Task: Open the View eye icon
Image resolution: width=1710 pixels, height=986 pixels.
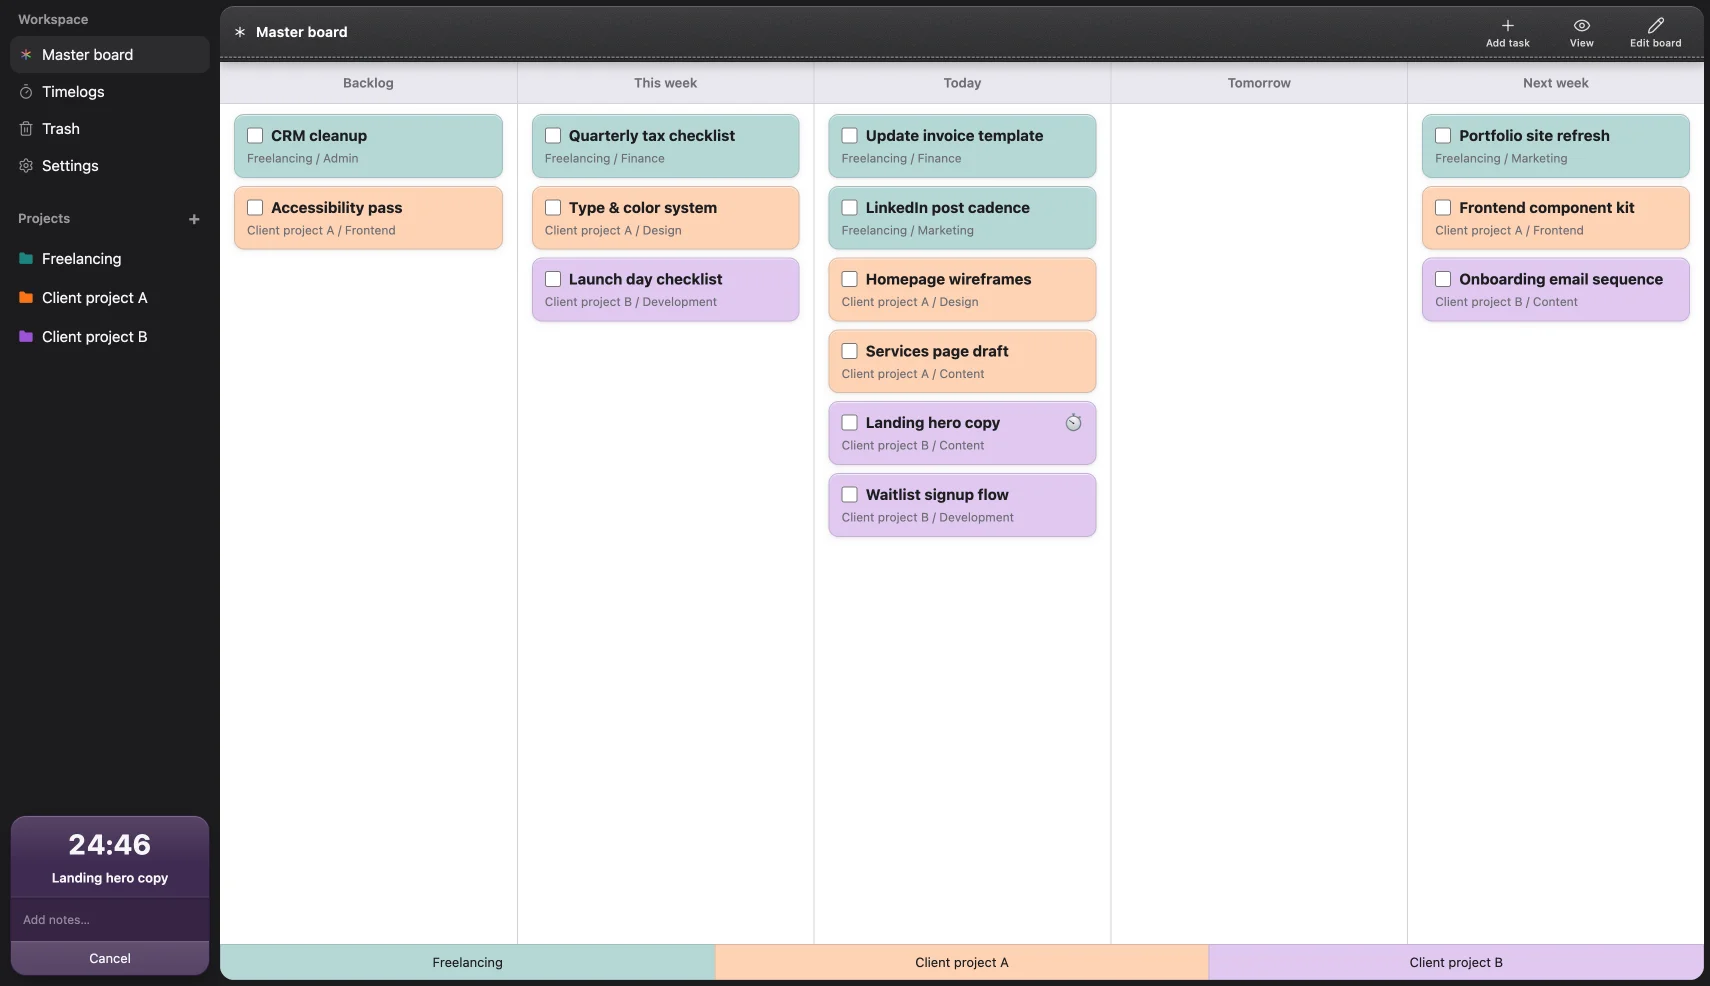Action: [x=1582, y=25]
